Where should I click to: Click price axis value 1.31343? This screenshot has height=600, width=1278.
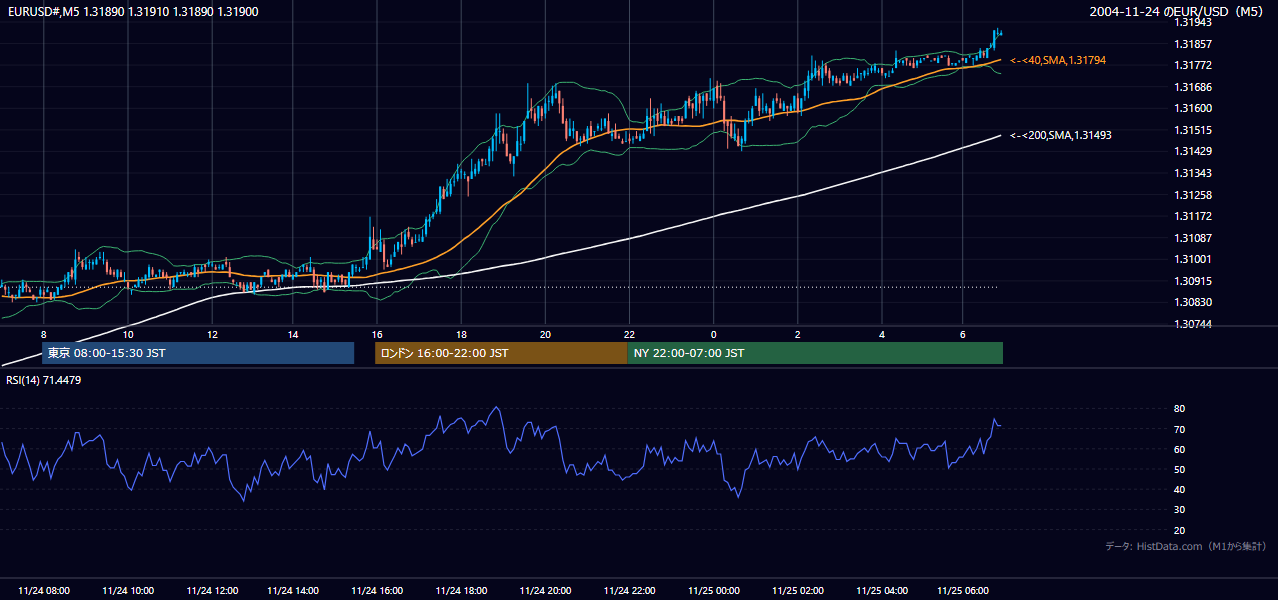[x=1193, y=173]
